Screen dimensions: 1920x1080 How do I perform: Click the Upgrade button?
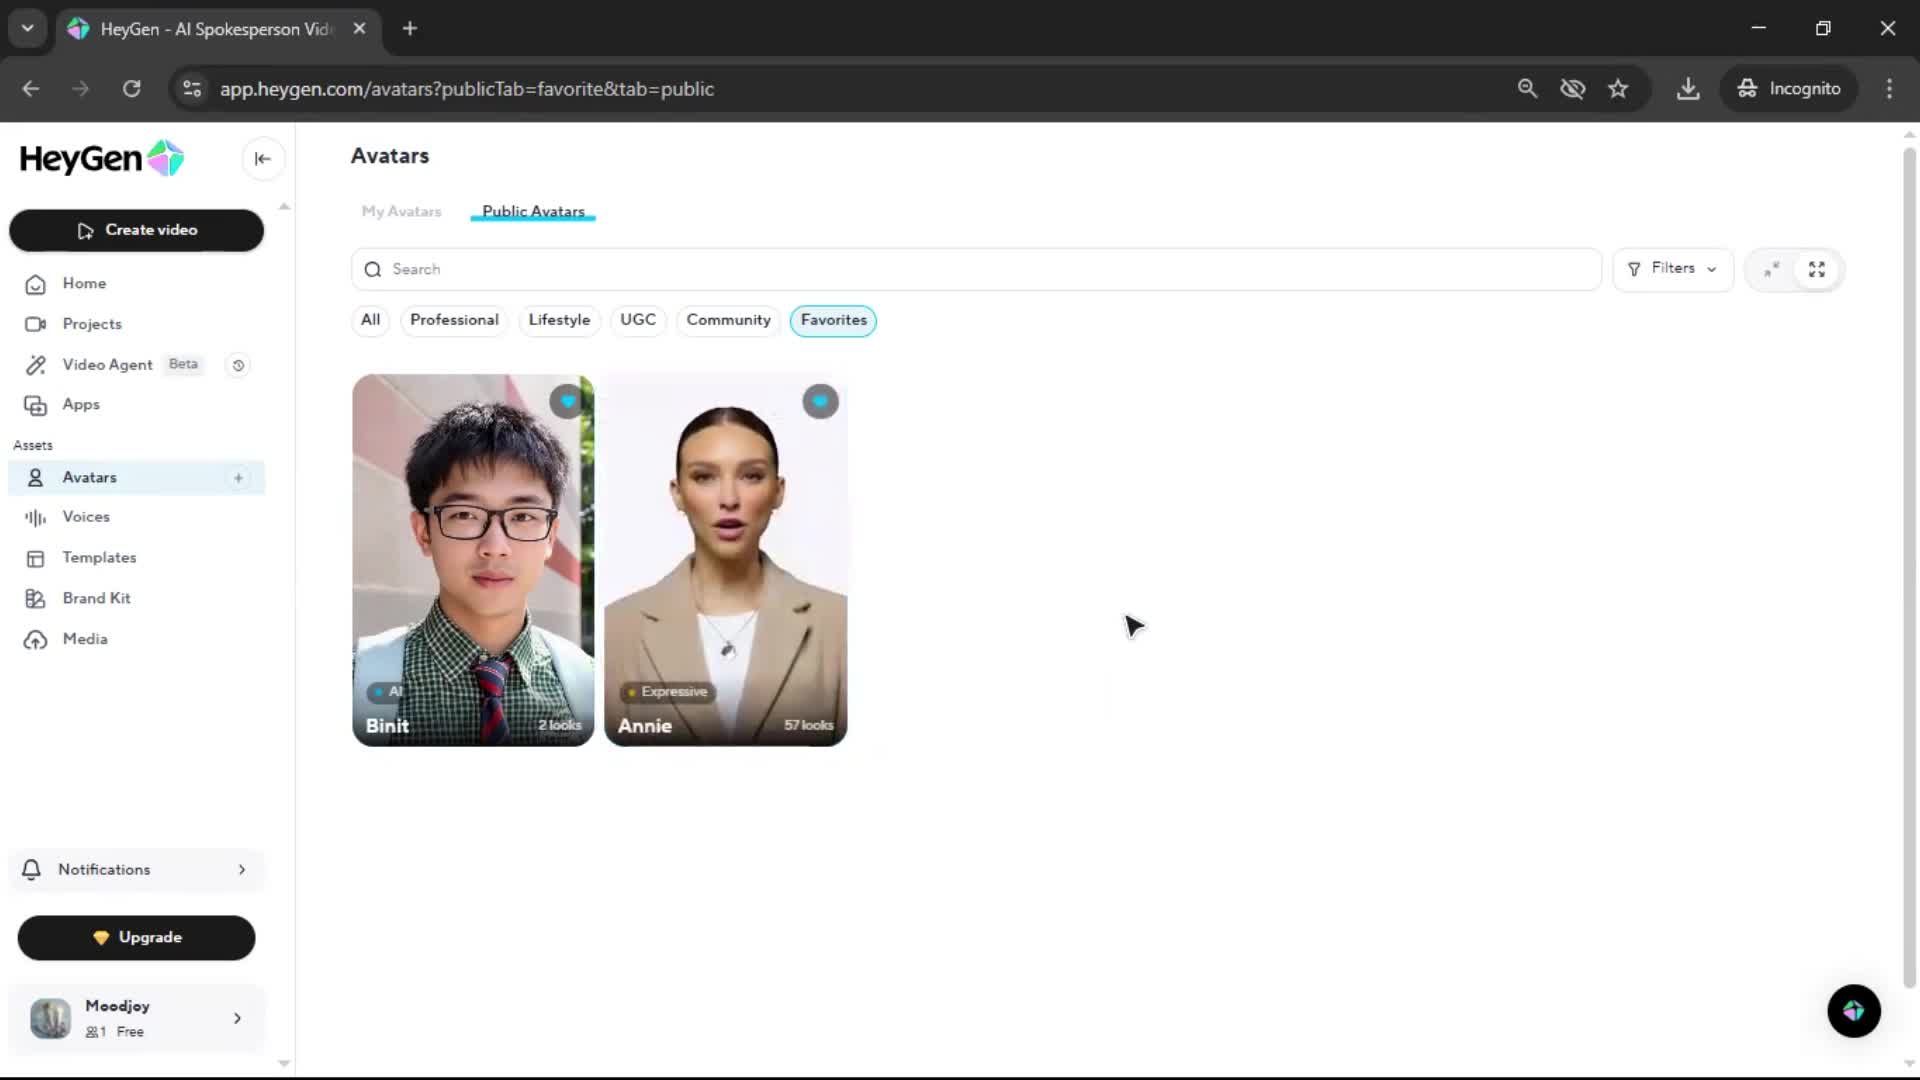[137, 938]
